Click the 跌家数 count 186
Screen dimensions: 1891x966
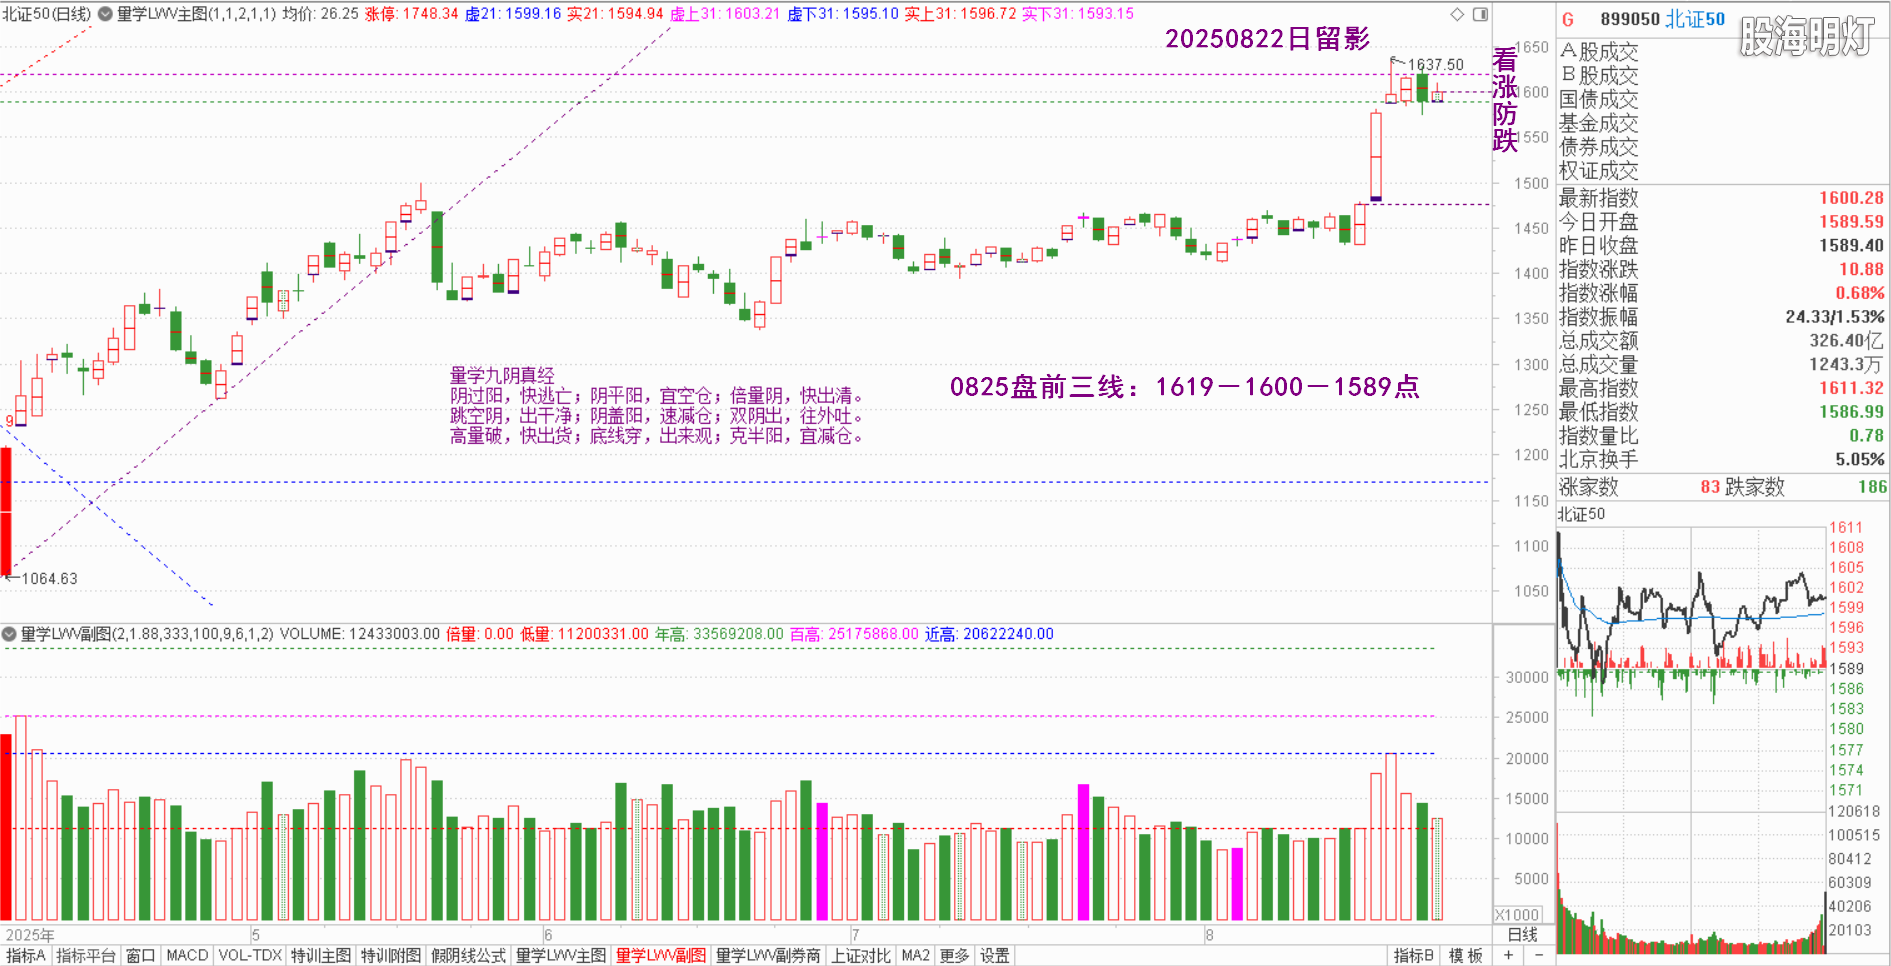click(1872, 487)
